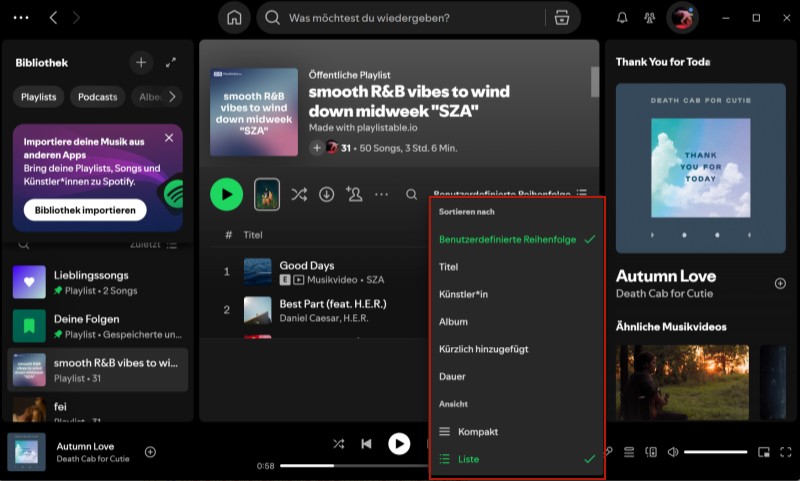
Task: Invite collaborators to the playlist
Action: click(x=354, y=194)
